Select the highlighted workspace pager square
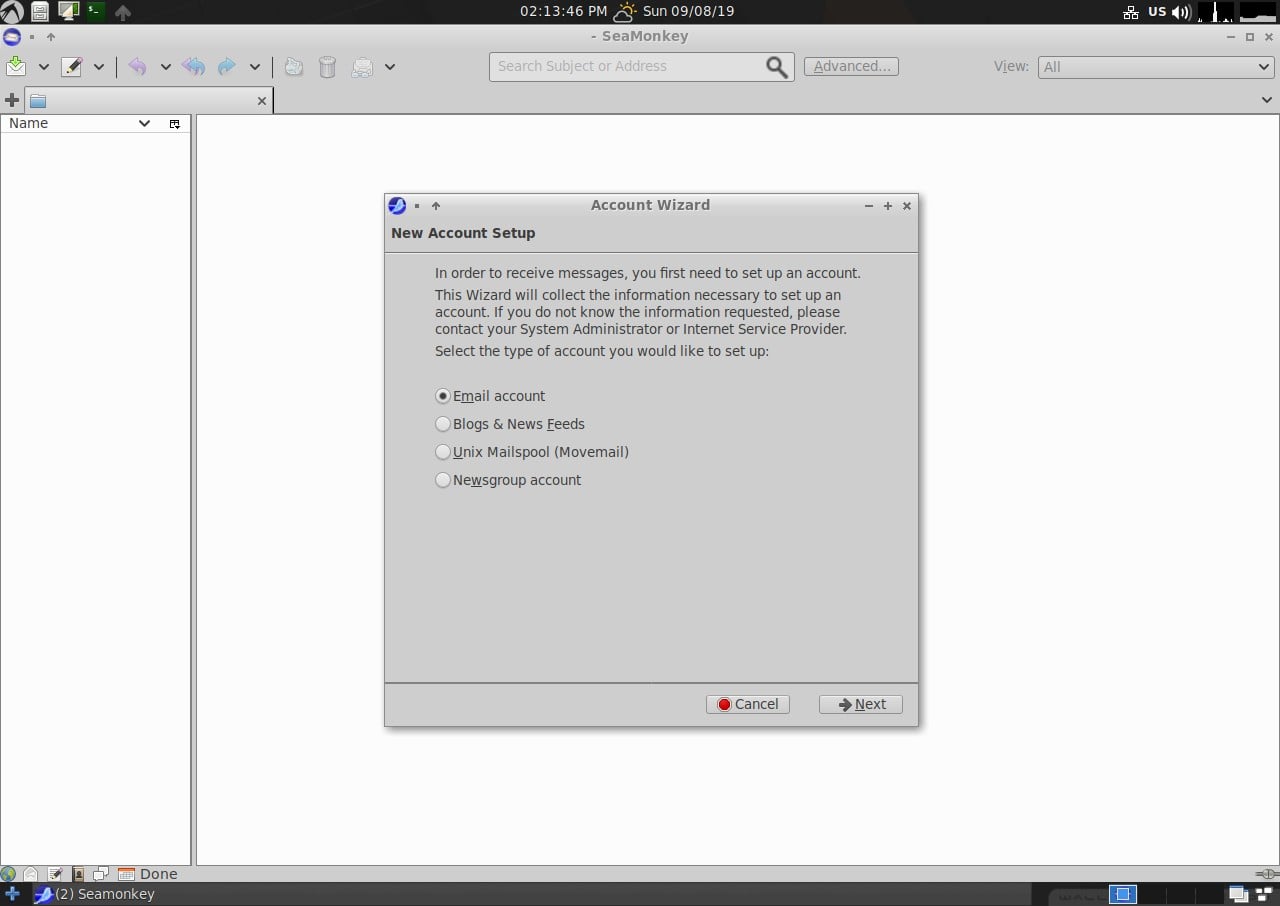 (1123, 894)
